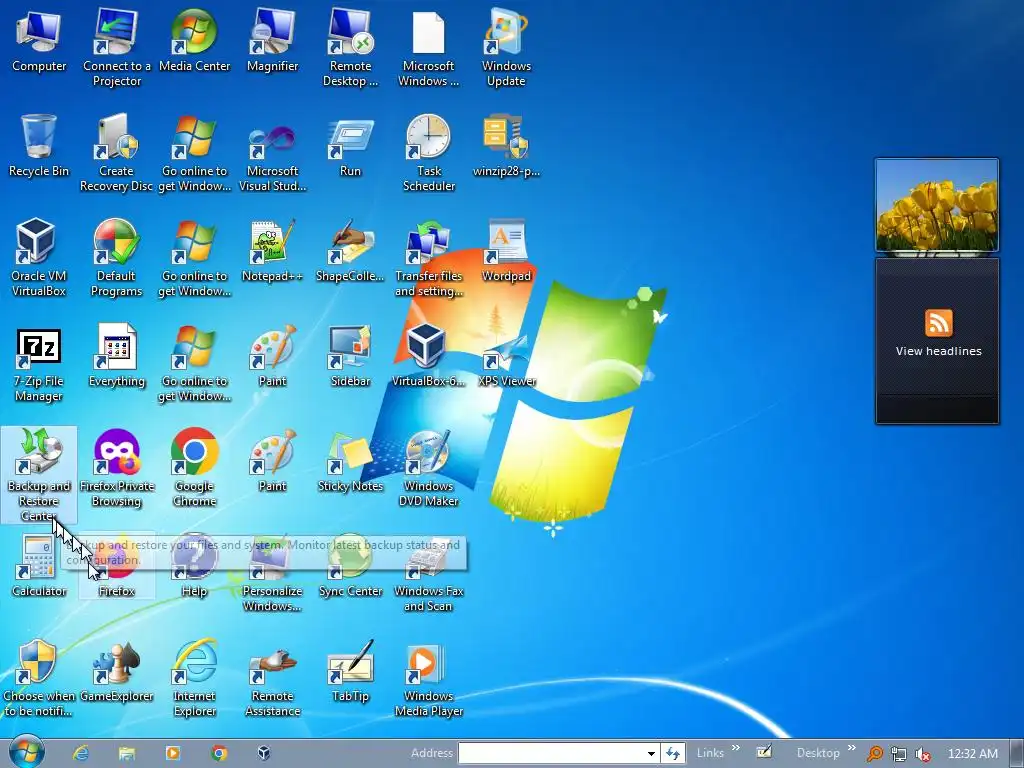
Task: Select the winzip28 installer icon
Action: coord(506,146)
